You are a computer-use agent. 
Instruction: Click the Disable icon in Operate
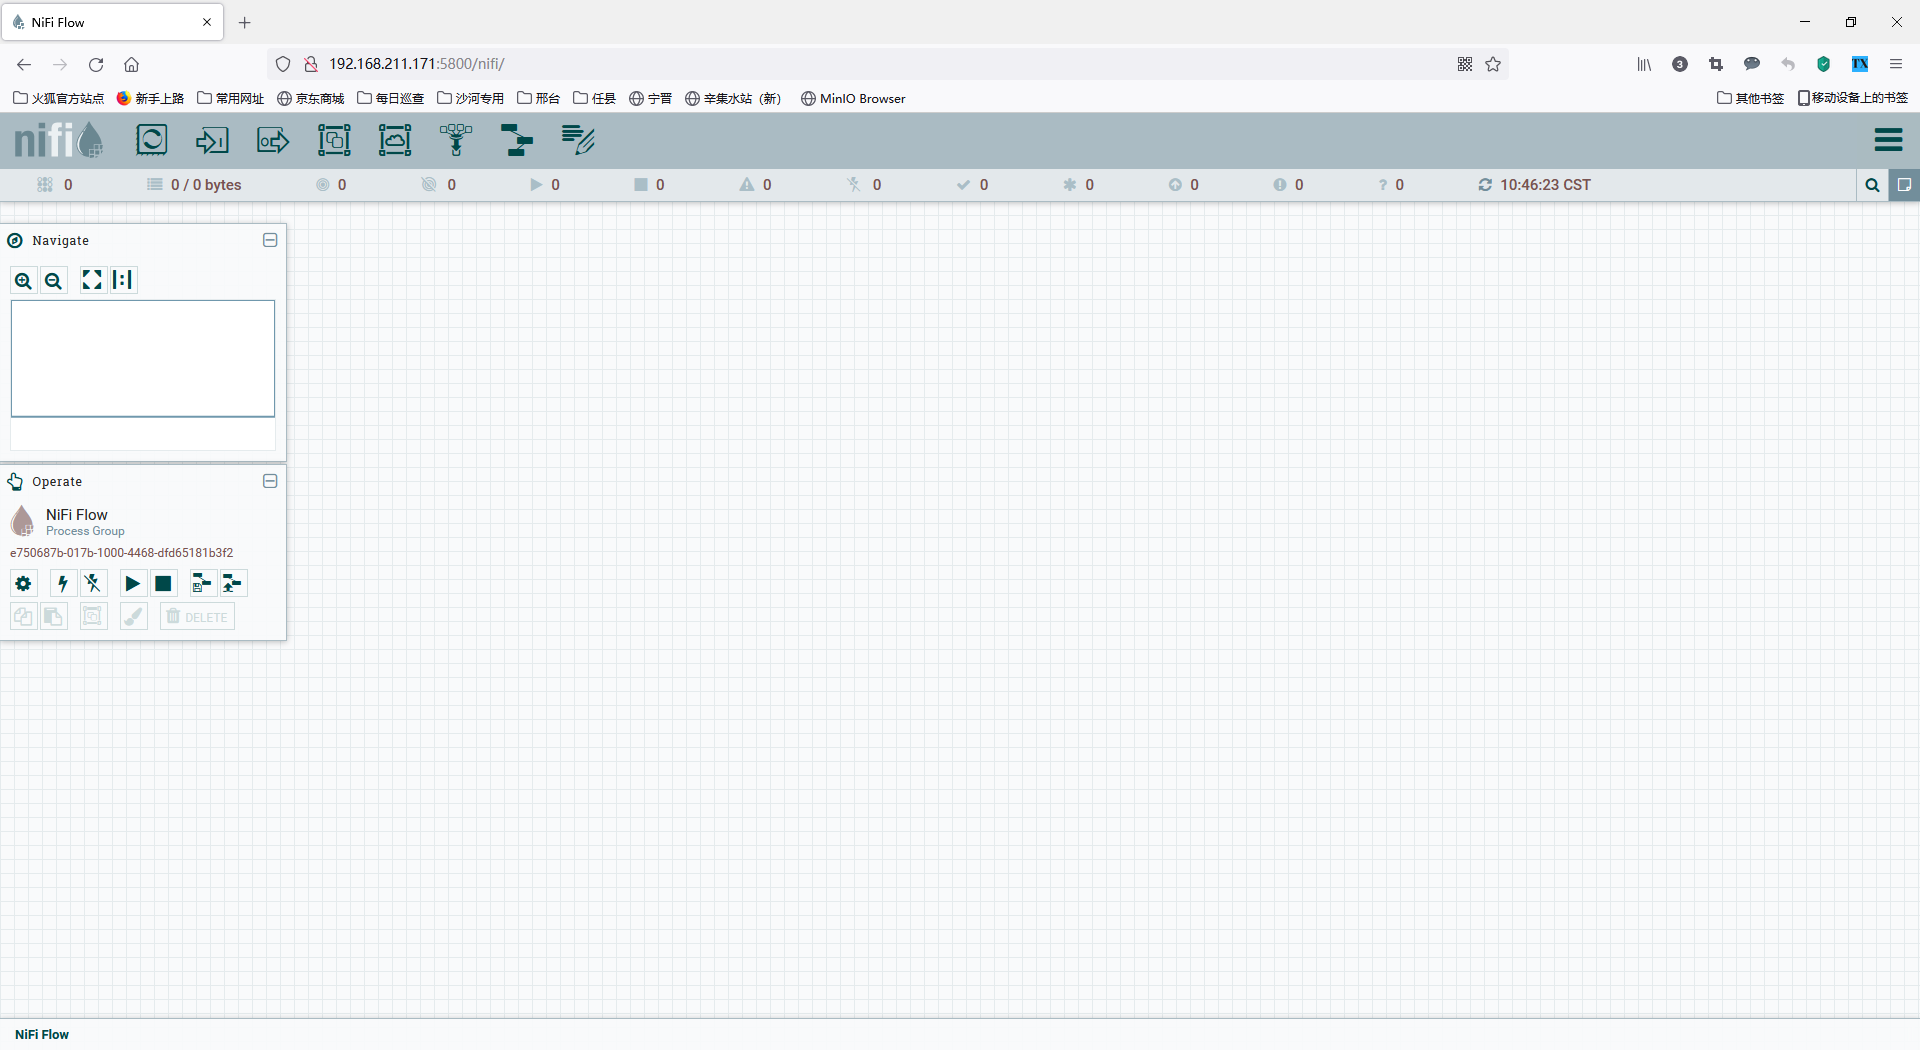coord(93,584)
